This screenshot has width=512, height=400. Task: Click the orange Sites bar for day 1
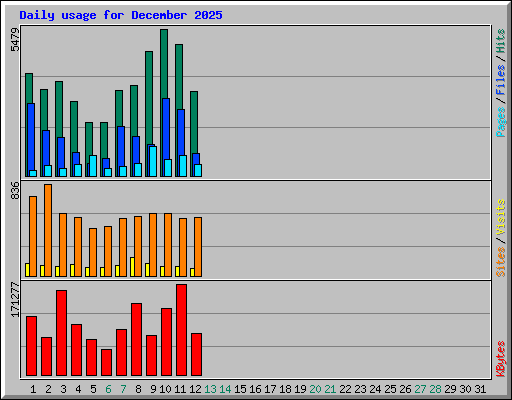(x=33, y=236)
